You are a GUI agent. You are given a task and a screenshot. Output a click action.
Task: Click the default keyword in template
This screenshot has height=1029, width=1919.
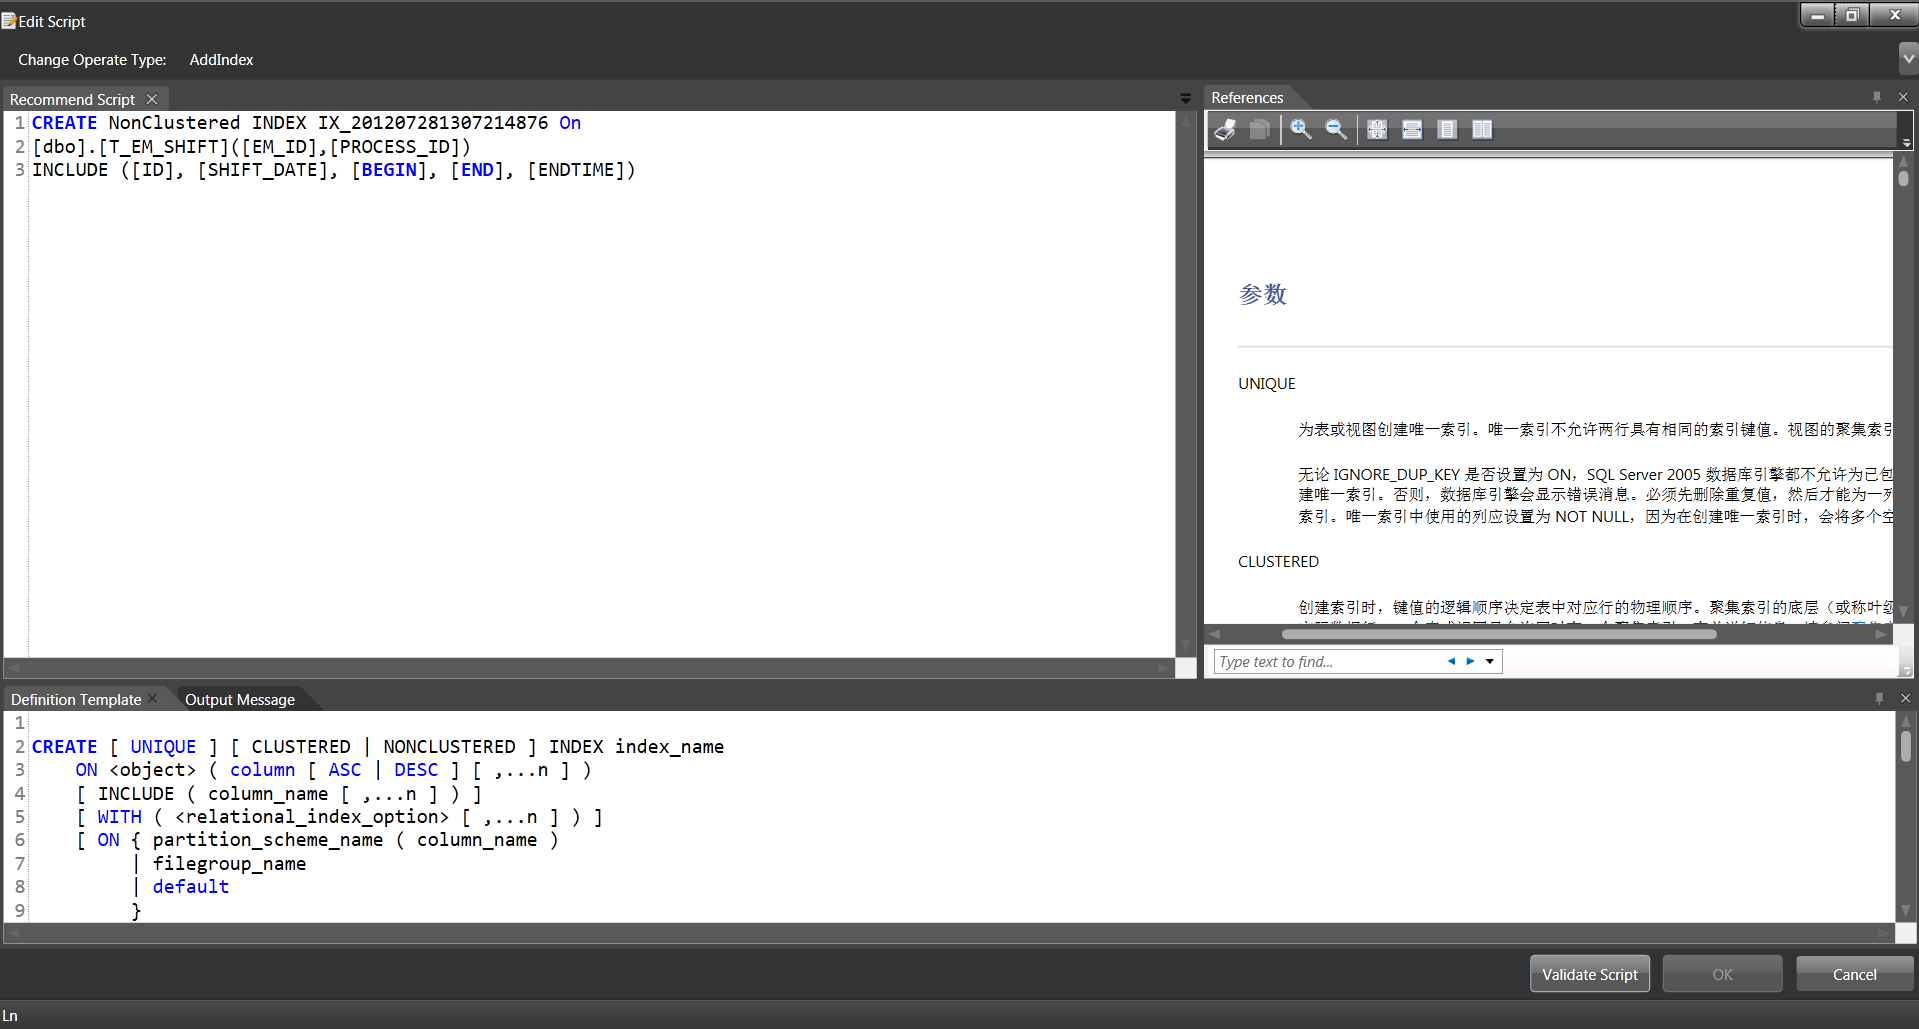(x=191, y=887)
